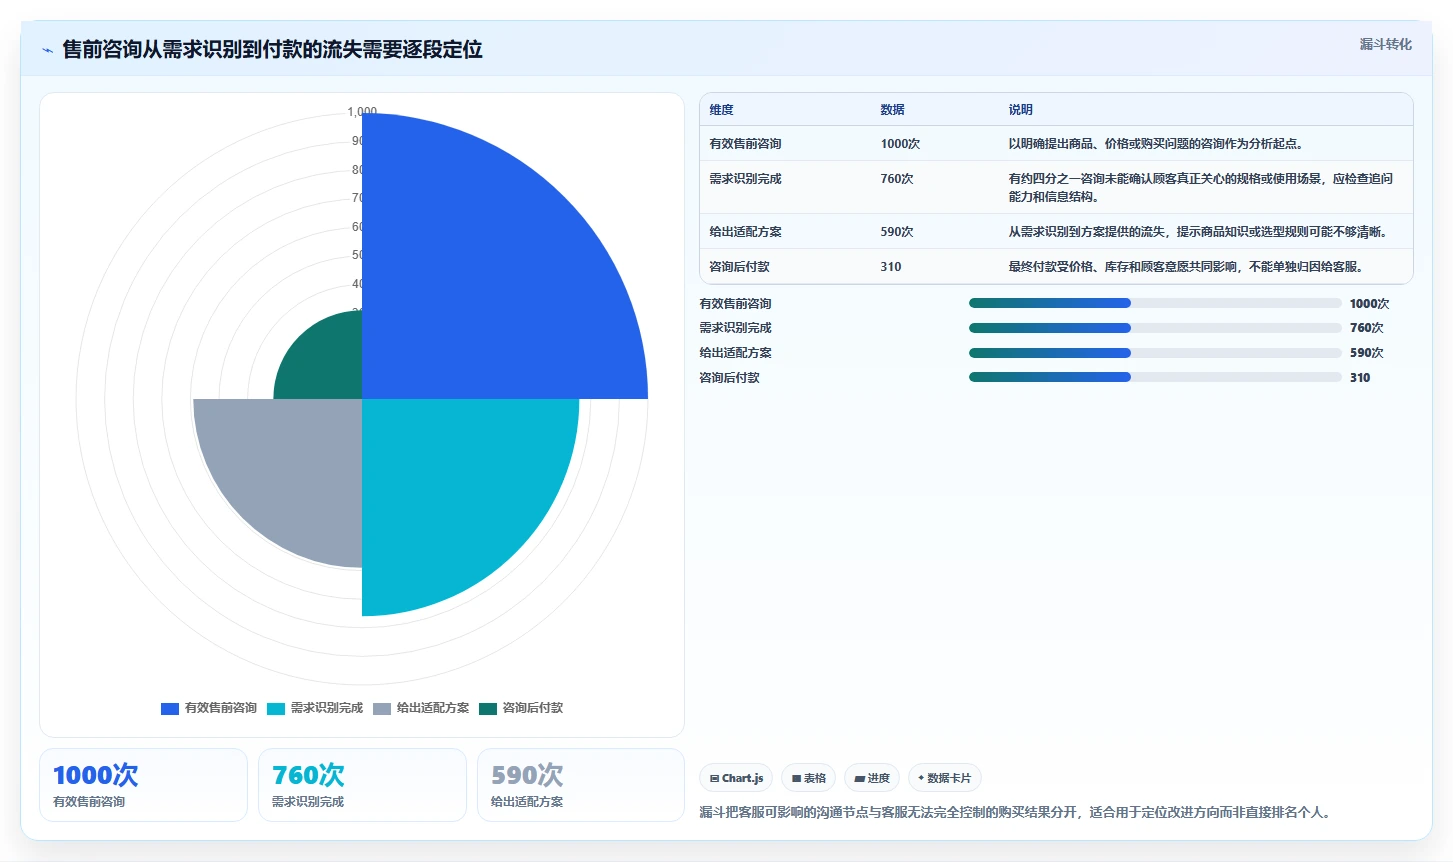Open the 1000次 有效售前咨询 data card

[143, 785]
